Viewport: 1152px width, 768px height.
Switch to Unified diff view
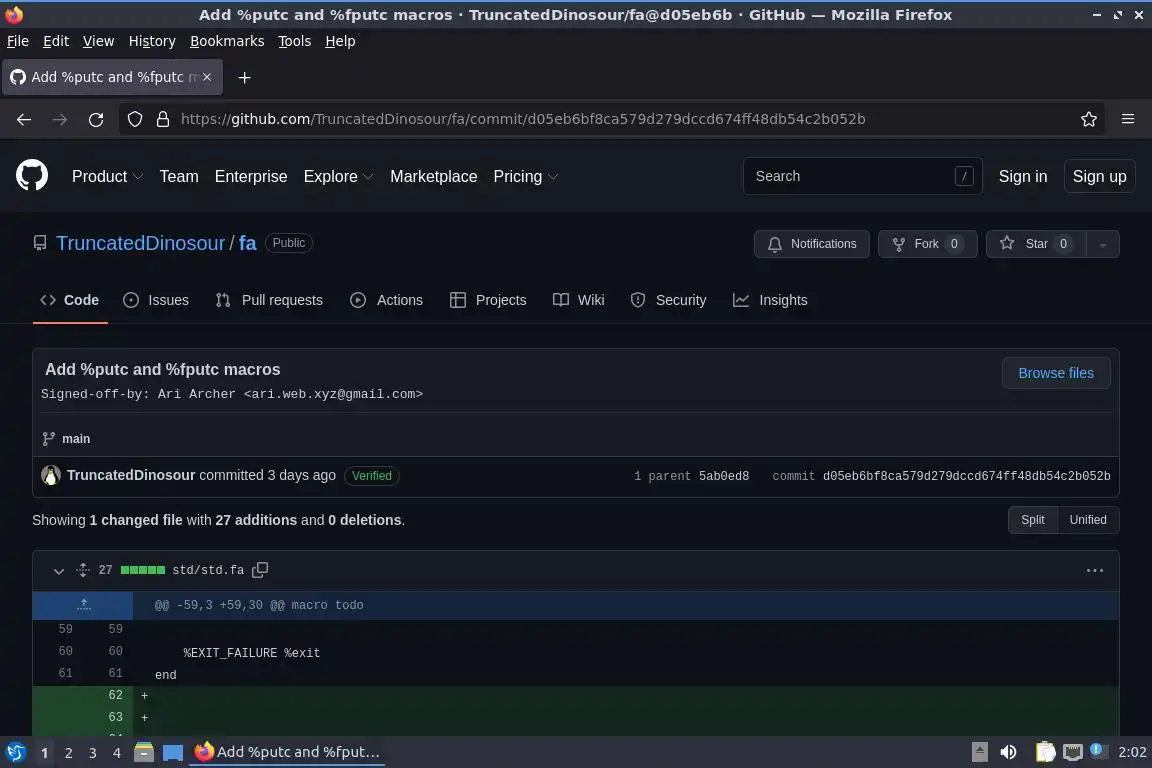point(1088,520)
